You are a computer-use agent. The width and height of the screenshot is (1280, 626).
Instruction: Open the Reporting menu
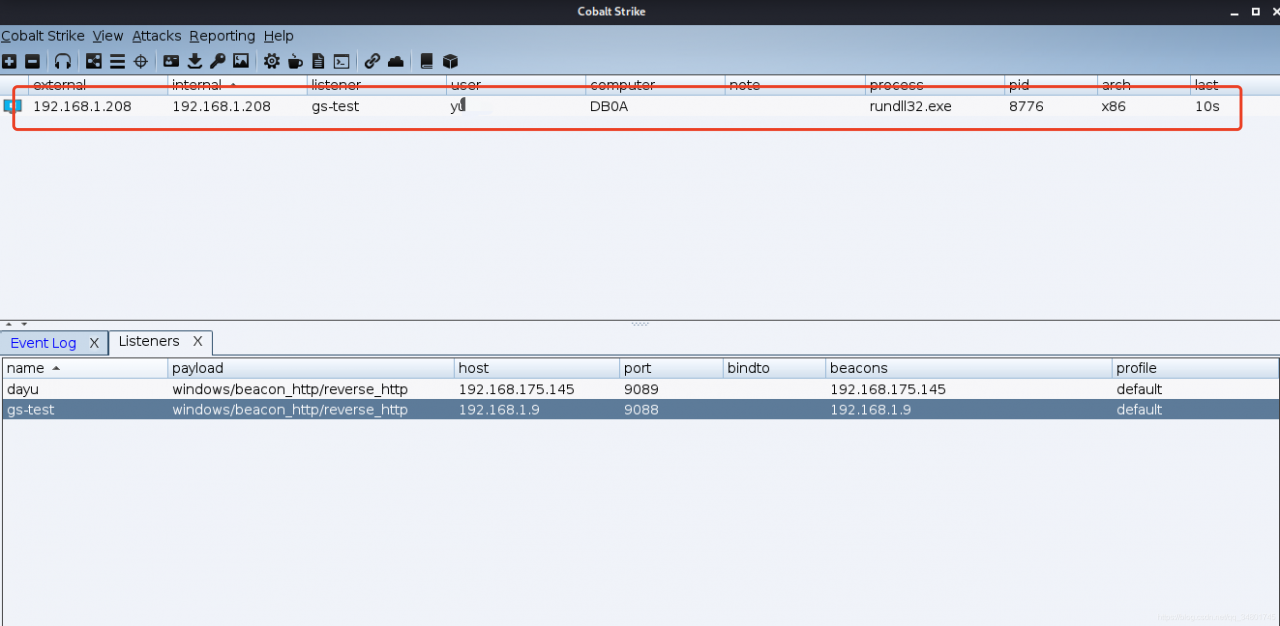pyautogui.click(x=222, y=36)
